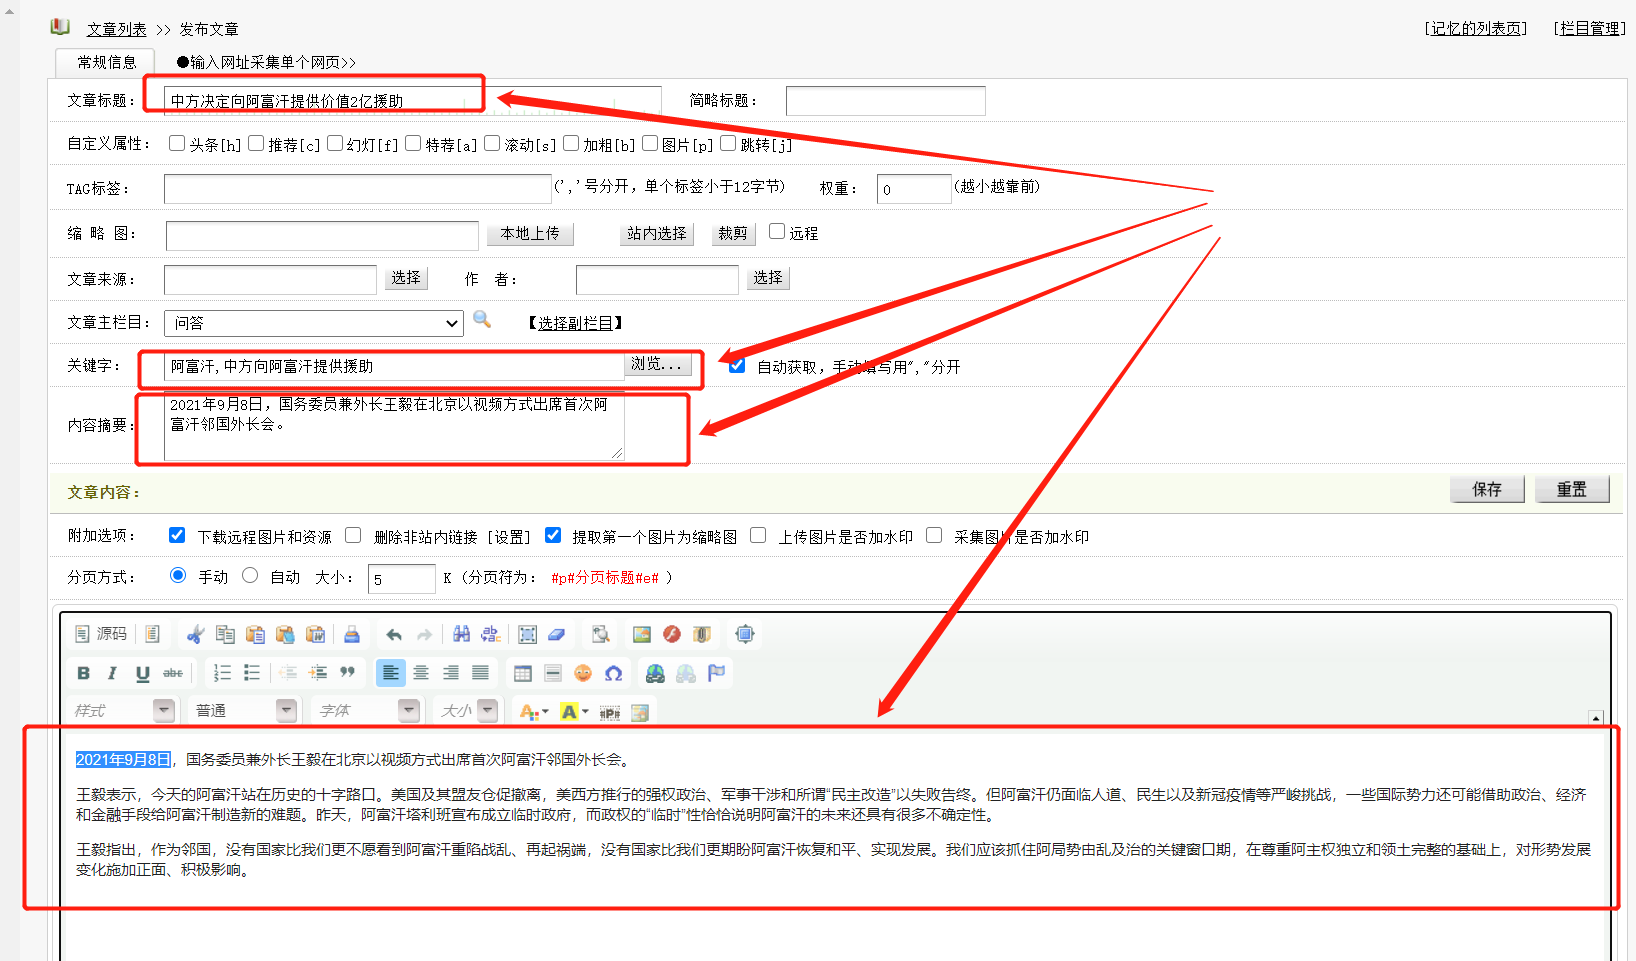
Task: Click the 重置 button
Action: click(x=1572, y=489)
